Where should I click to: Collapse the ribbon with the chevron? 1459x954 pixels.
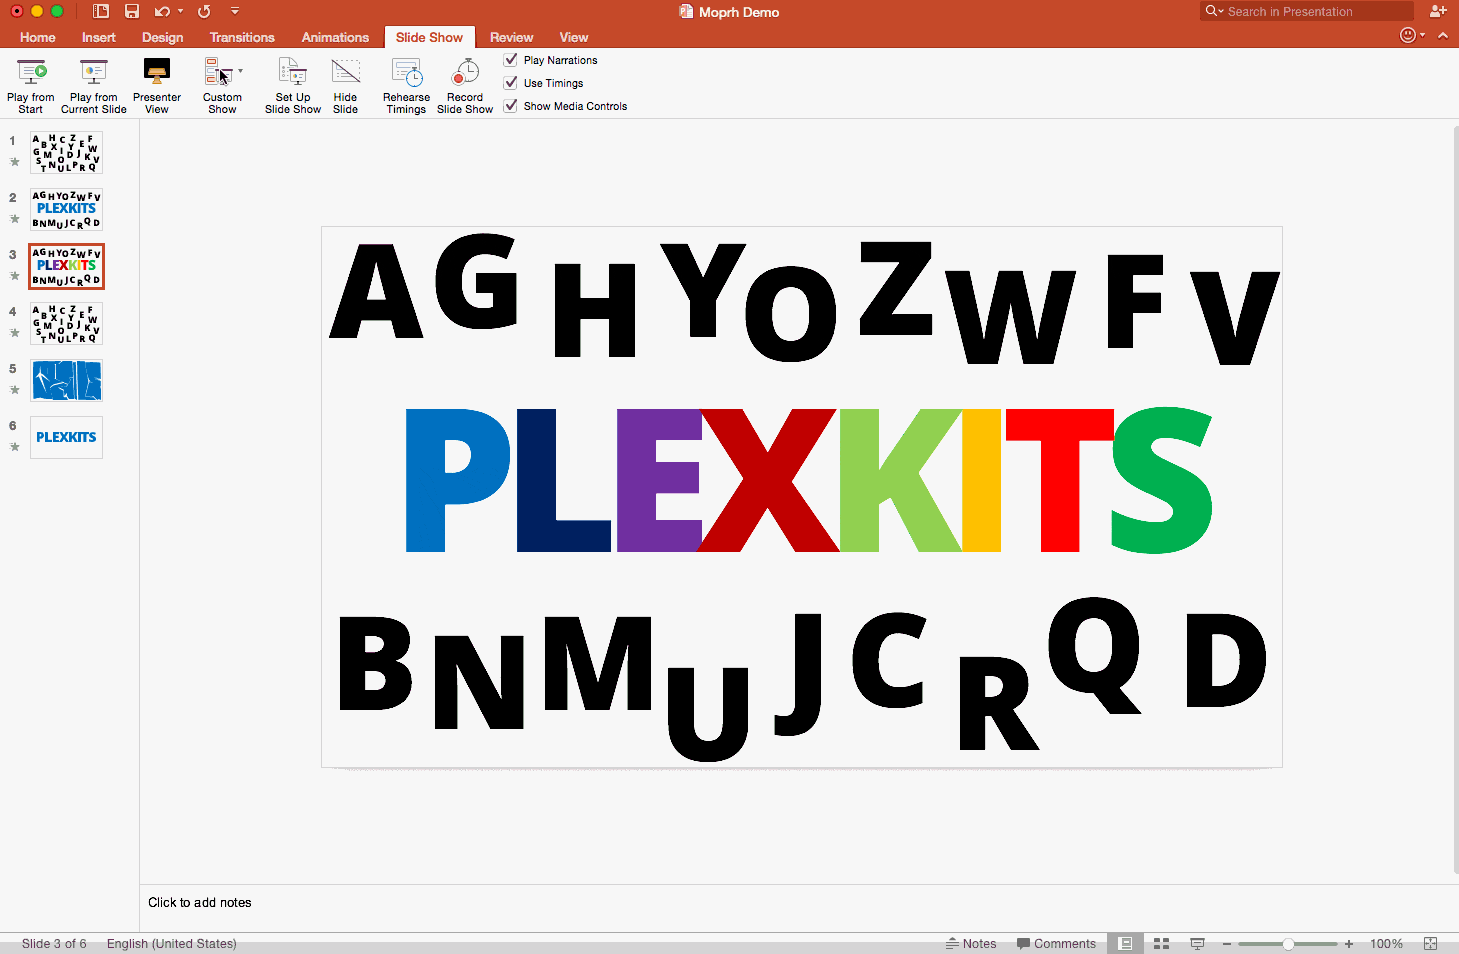pyautogui.click(x=1442, y=33)
